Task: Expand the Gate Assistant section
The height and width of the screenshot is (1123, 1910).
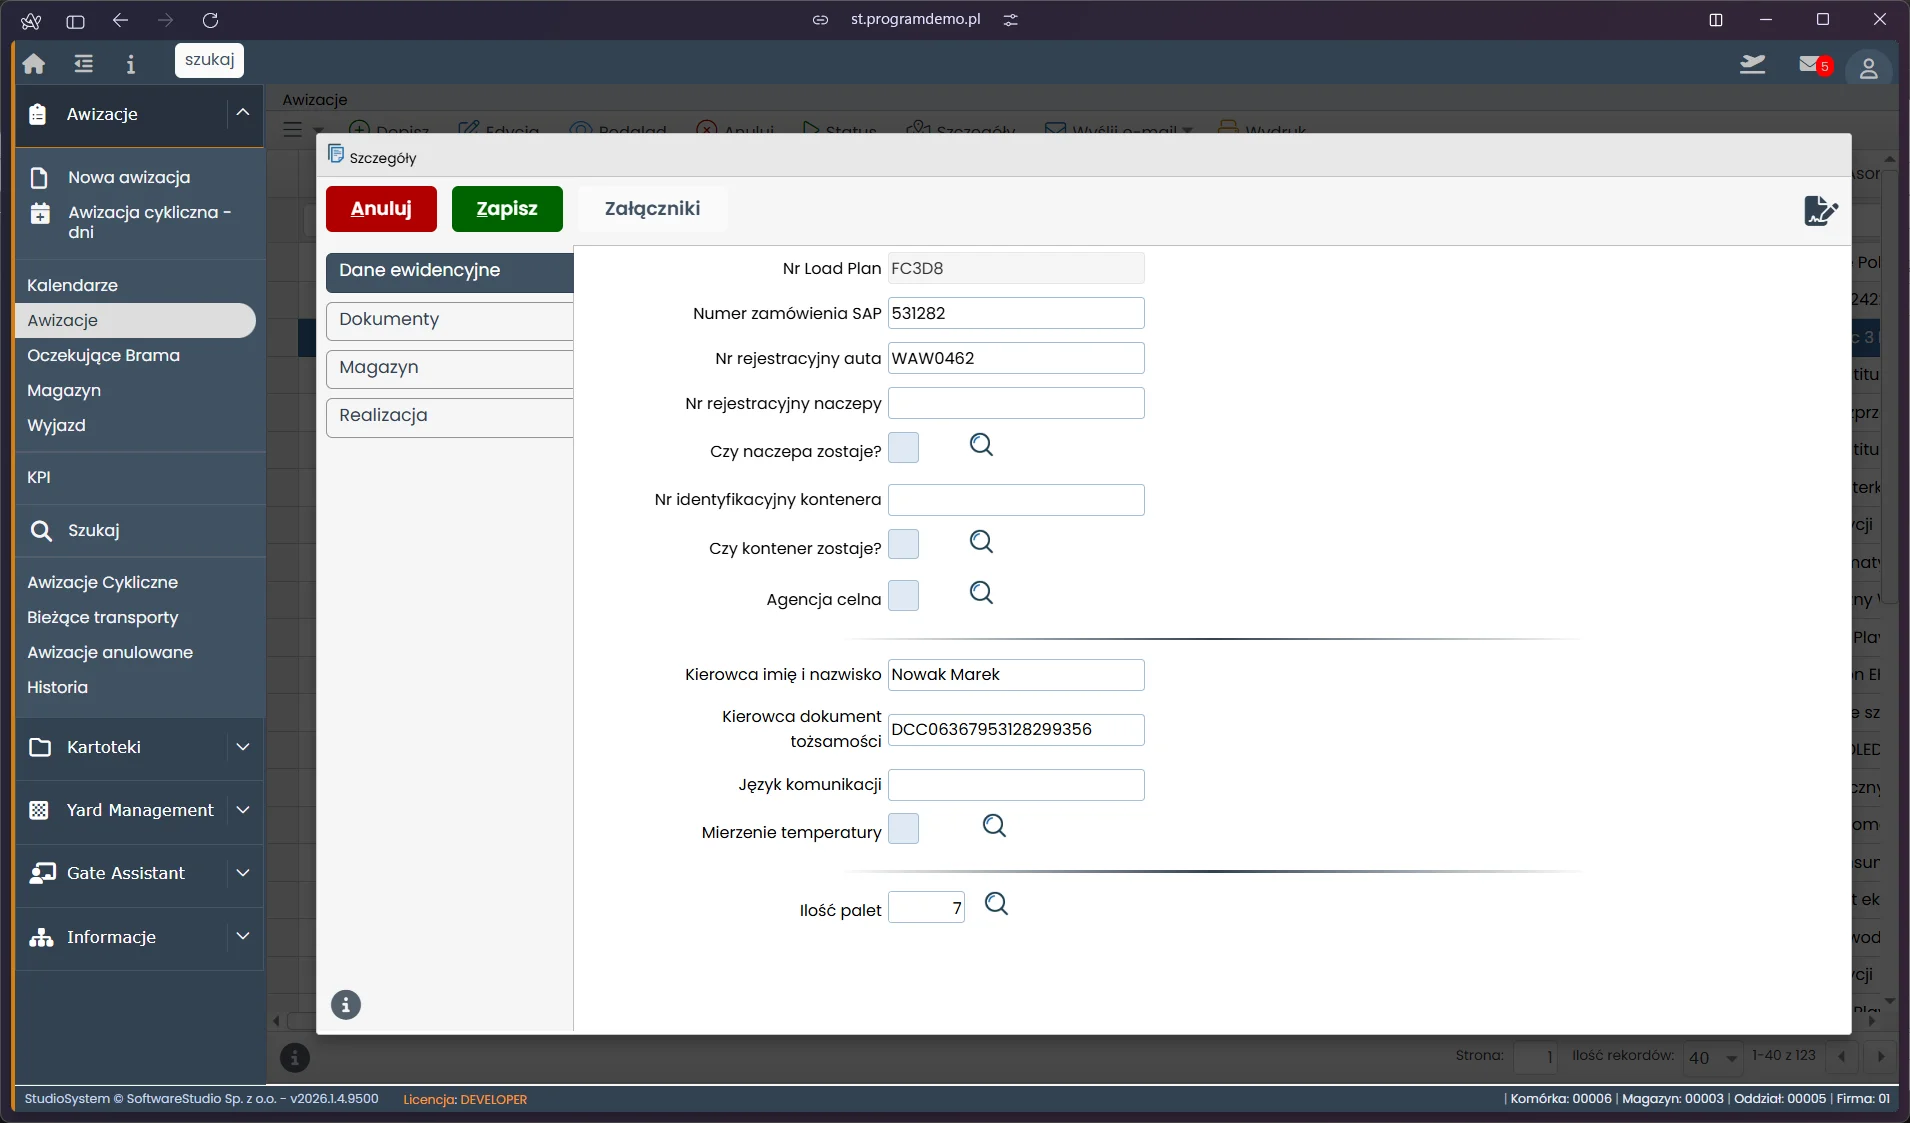Action: tap(243, 873)
